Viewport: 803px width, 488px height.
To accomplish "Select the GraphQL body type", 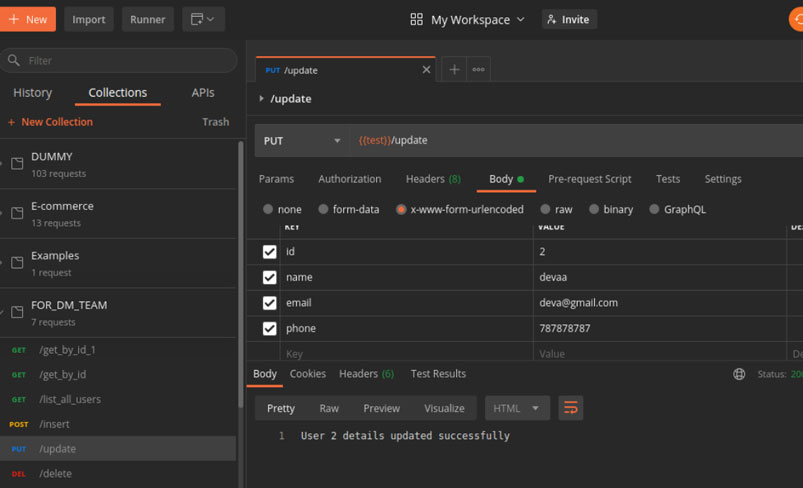I will 654,209.
